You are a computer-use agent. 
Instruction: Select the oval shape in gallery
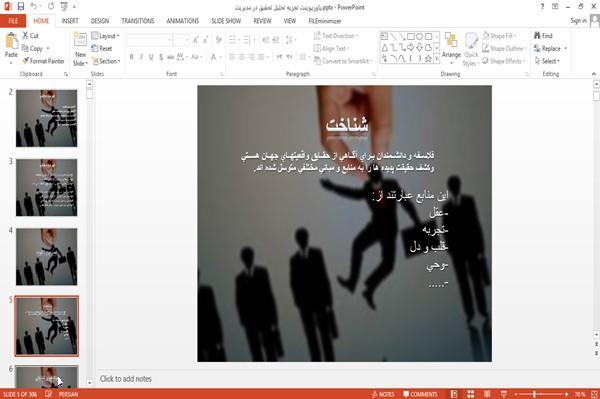tap(419, 36)
